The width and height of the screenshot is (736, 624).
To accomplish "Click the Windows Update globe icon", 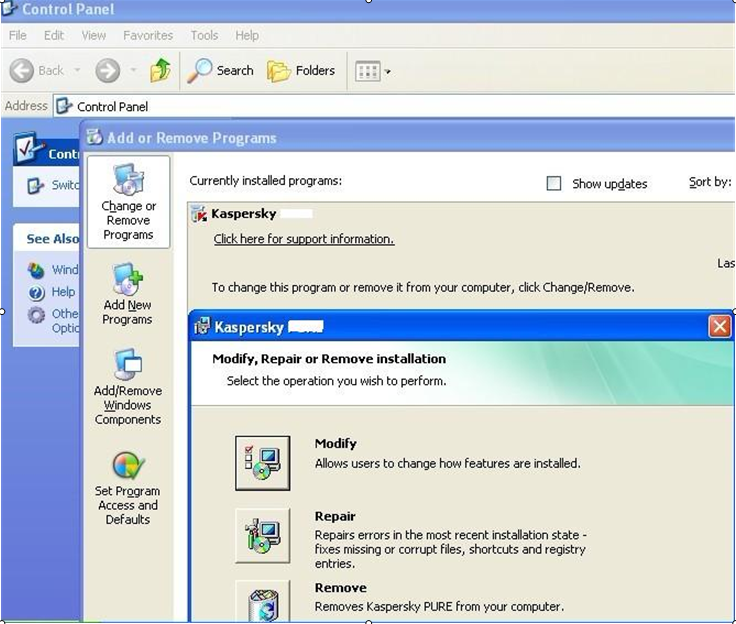I will pos(36,270).
